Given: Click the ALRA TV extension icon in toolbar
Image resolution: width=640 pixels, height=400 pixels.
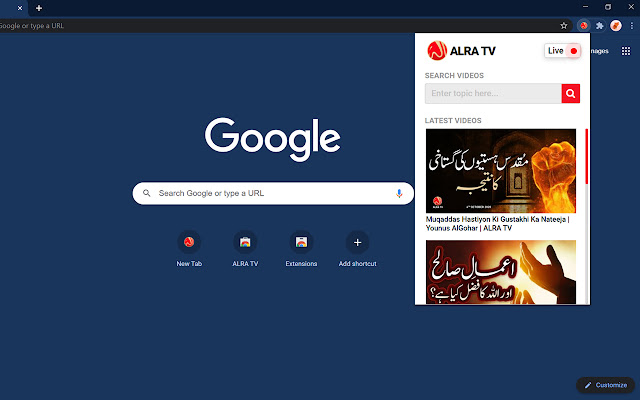Looking at the screenshot, I should click(584, 26).
